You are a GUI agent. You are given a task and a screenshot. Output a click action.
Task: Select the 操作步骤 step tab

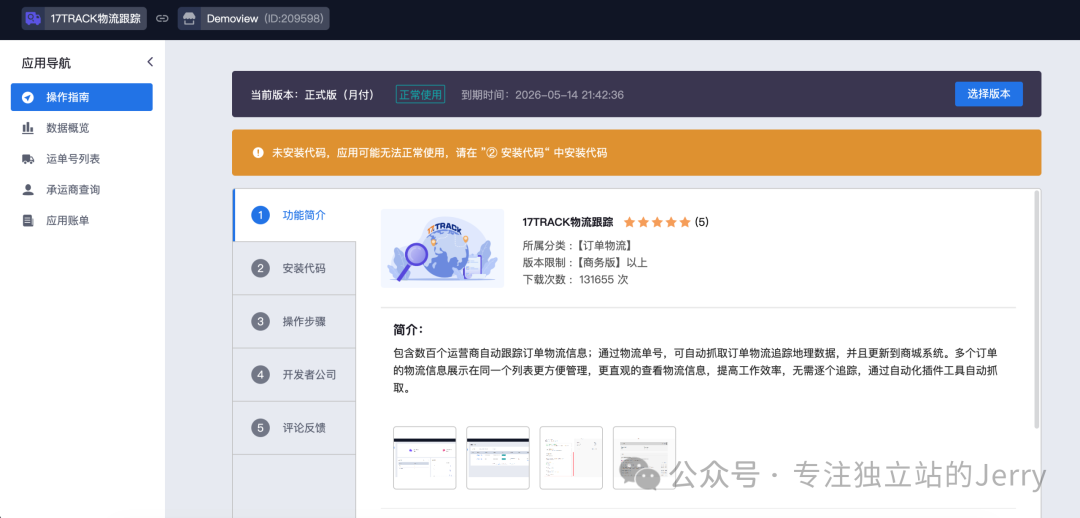pos(295,321)
